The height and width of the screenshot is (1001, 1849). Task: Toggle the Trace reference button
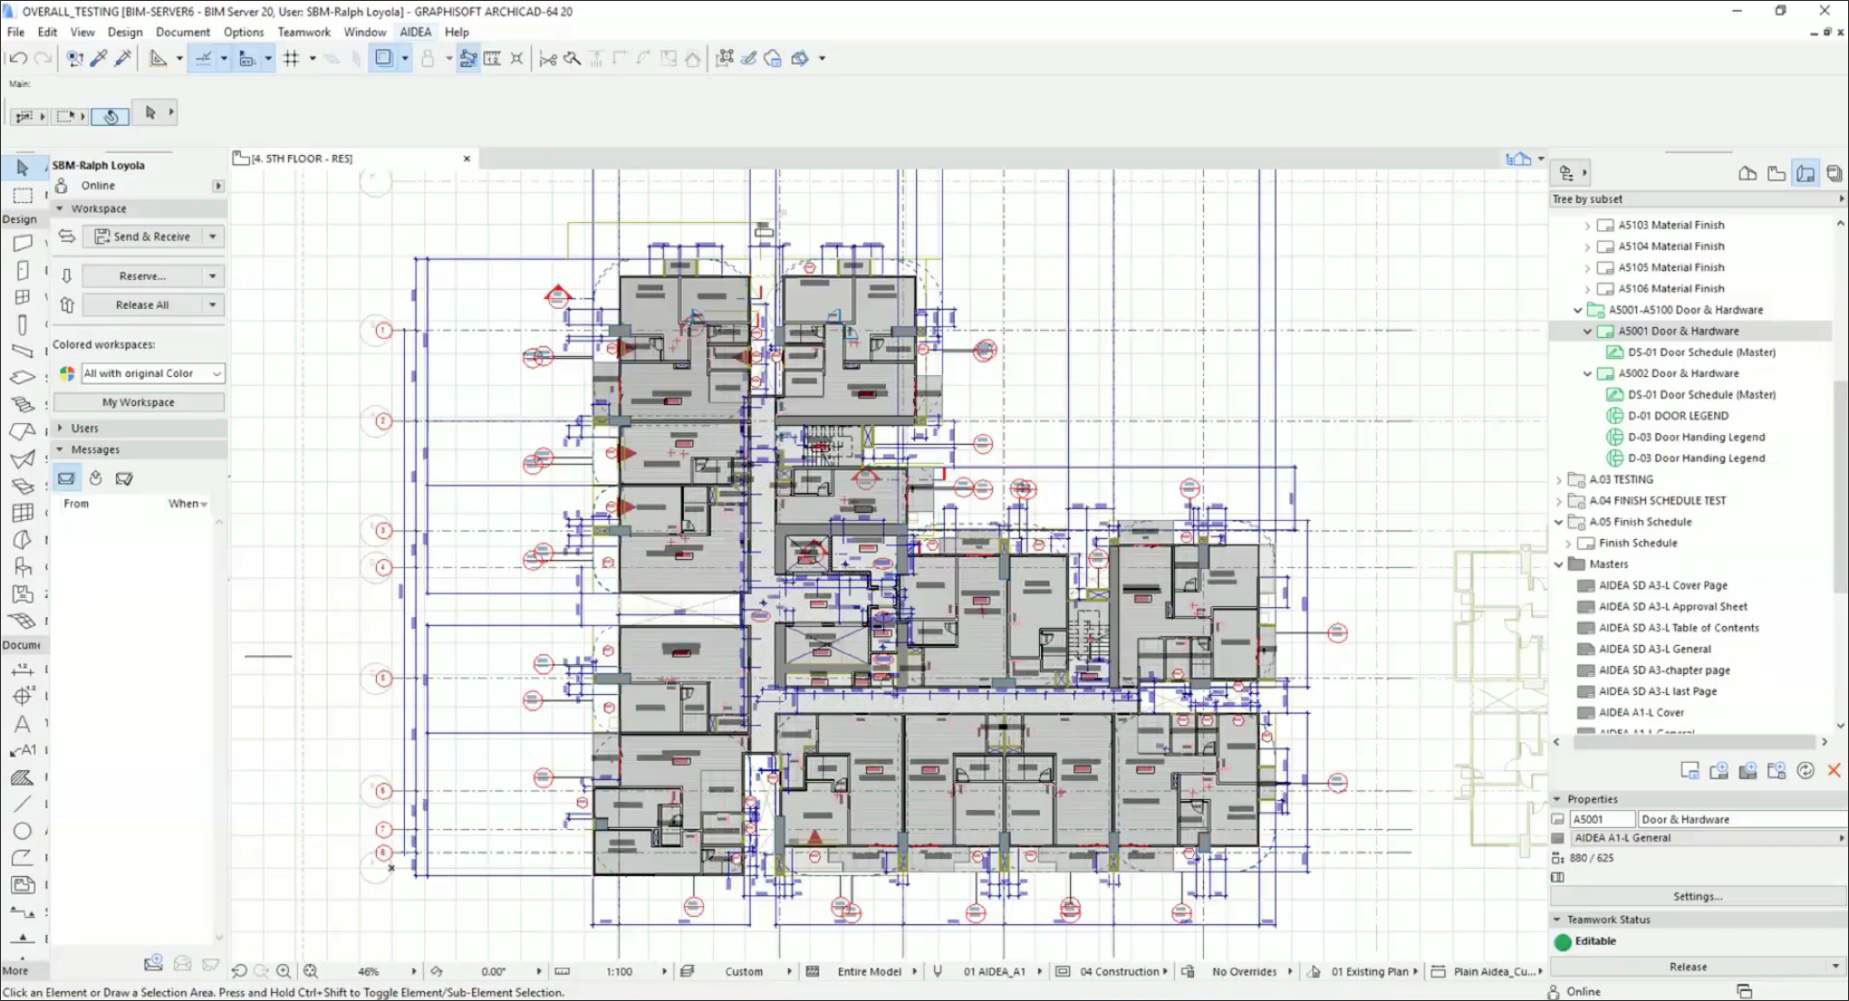(383, 58)
